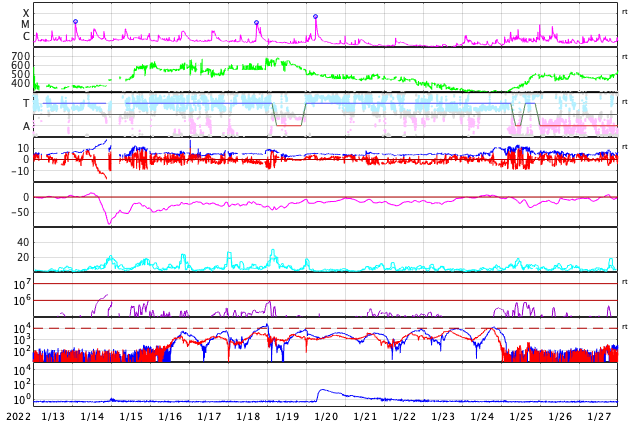634x424 pixels.
Task: Select the 1/17 date label
Action: tap(209, 416)
